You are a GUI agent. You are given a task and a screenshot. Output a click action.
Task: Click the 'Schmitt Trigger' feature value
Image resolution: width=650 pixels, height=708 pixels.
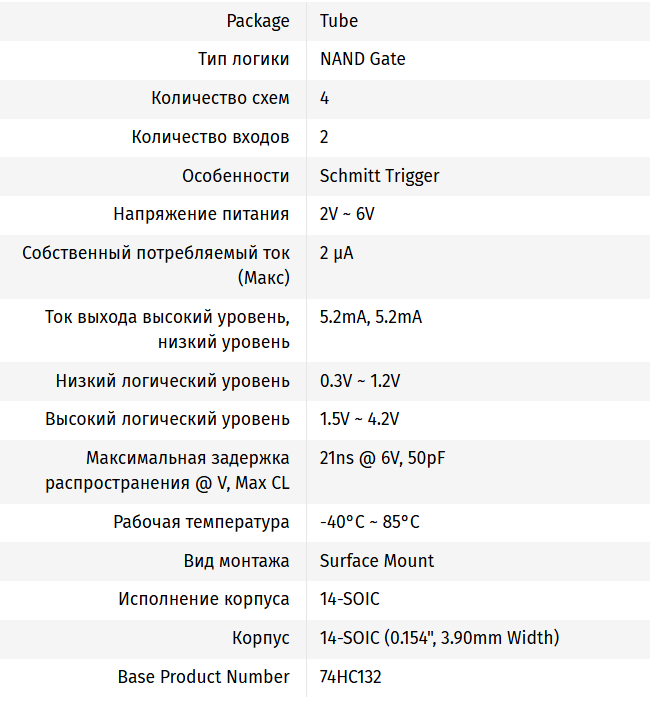[379, 176]
